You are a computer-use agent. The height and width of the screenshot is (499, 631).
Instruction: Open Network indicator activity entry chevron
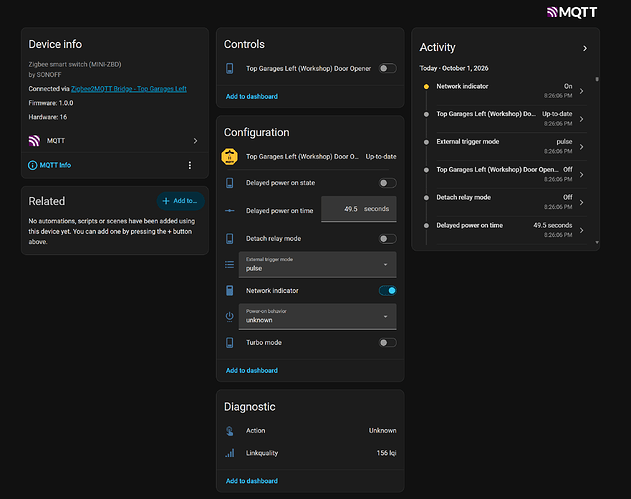[582, 91]
